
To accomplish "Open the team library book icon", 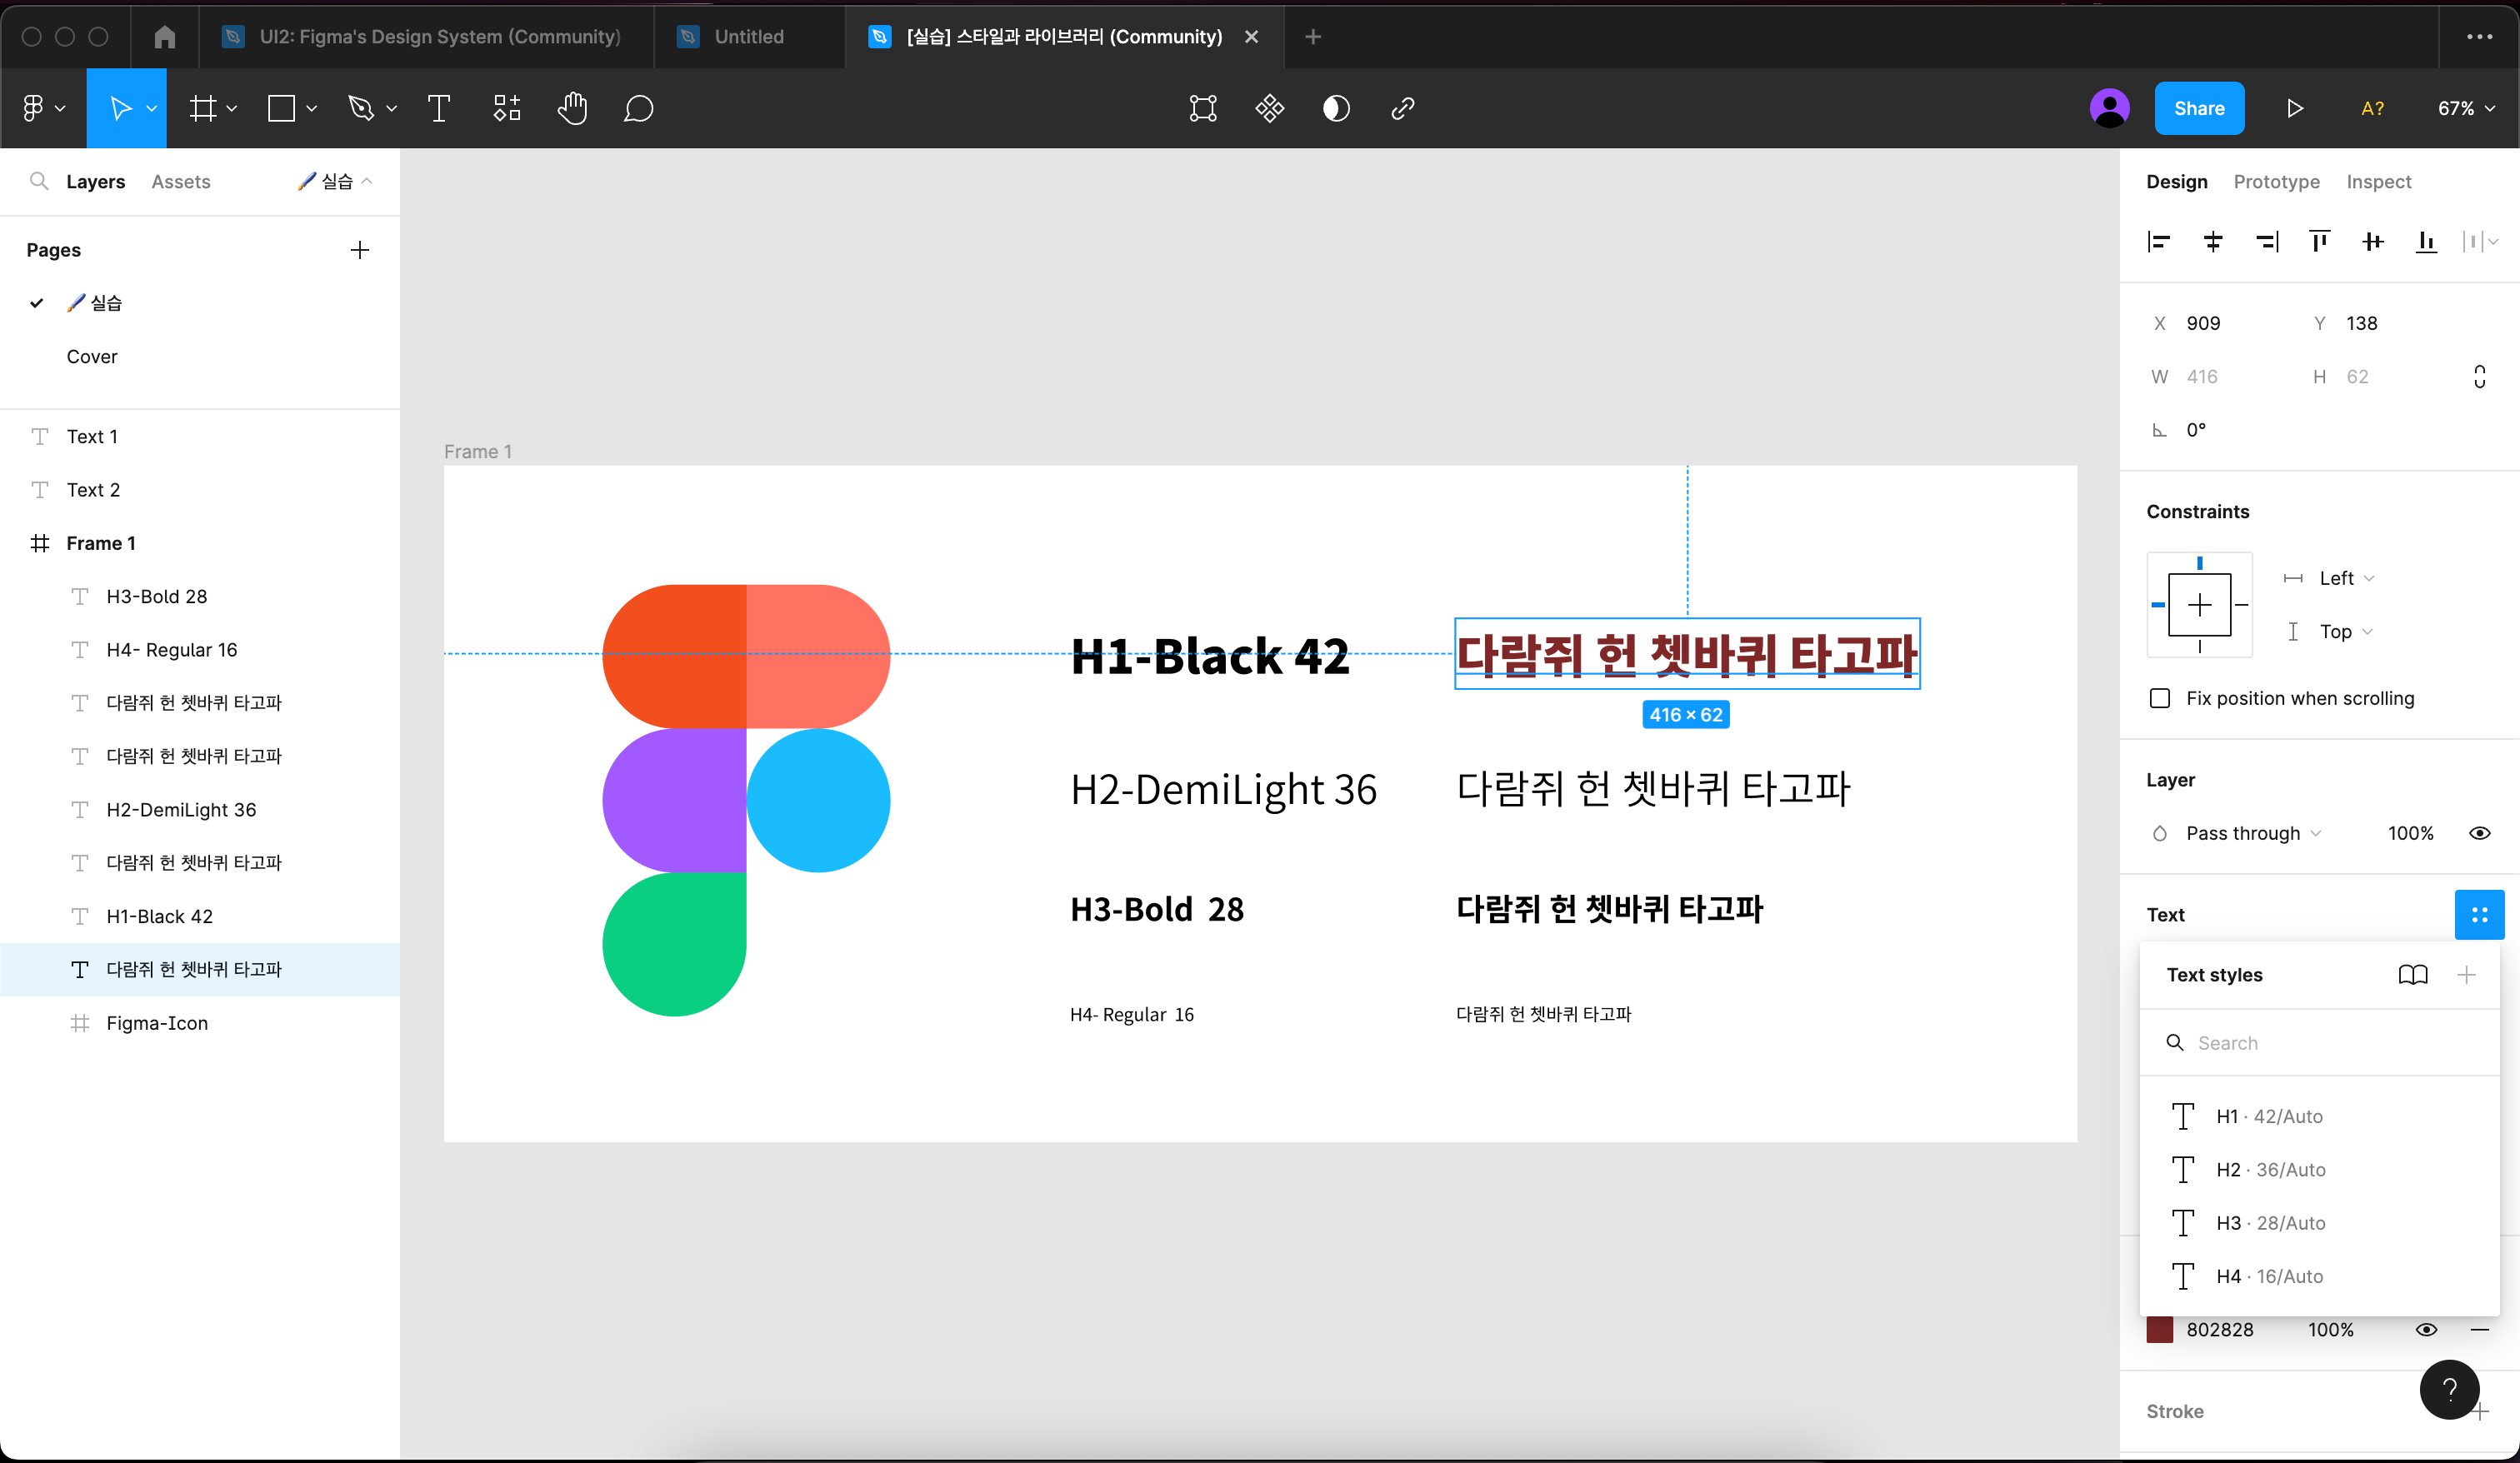I will coord(2412,974).
